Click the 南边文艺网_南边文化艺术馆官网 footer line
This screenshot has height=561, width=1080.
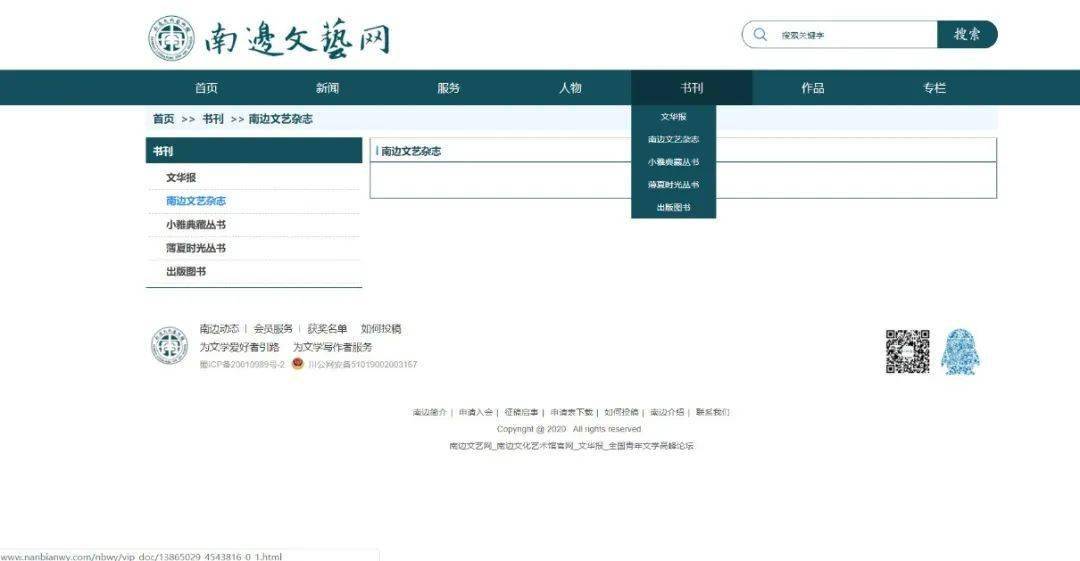571,446
